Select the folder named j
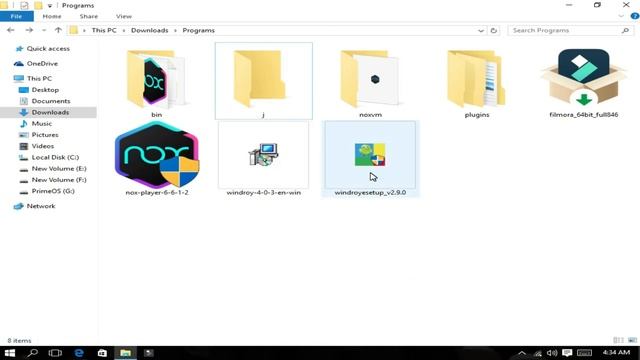The image size is (640, 360). coord(263,81)
